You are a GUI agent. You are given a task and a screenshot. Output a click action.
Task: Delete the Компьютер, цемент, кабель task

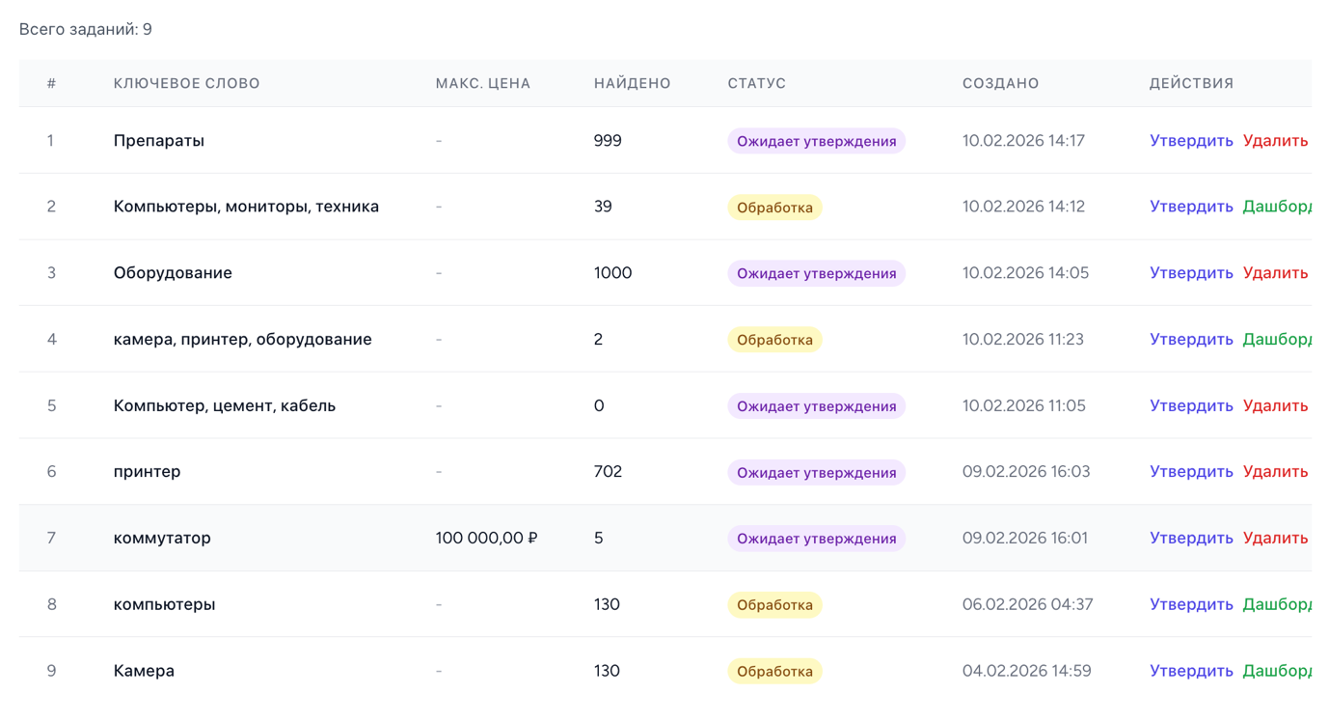pyautogui.click(x=1275, y=406)
